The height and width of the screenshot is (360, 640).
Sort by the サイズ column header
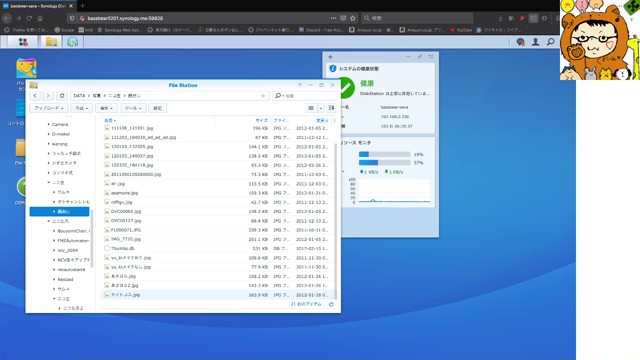click(261, 120)
